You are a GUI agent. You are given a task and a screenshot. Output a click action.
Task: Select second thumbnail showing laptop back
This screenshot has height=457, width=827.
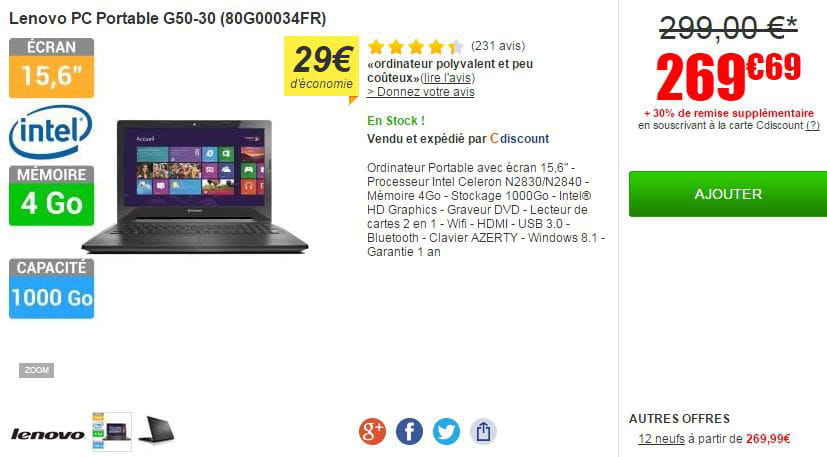tap(156, 430)
